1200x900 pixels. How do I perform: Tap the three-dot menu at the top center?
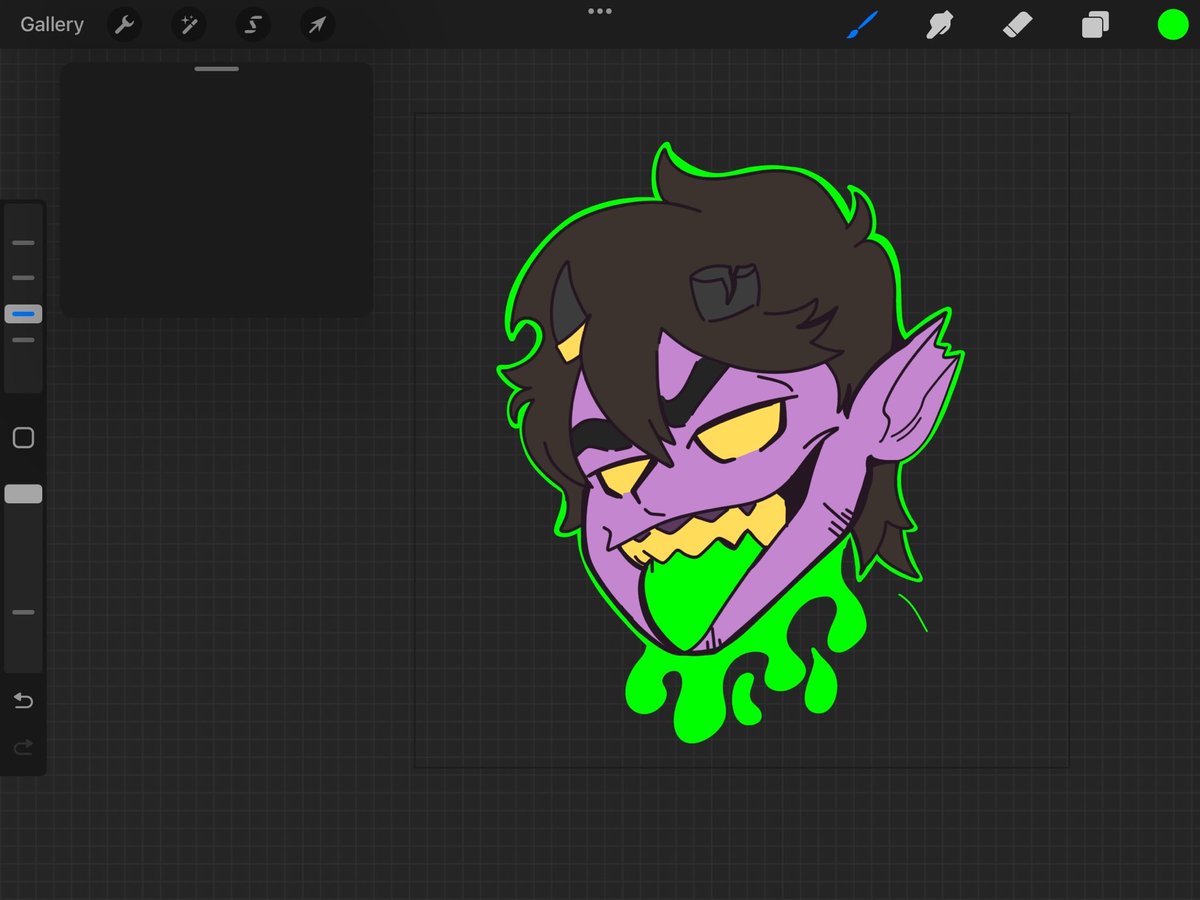point(600,11)
